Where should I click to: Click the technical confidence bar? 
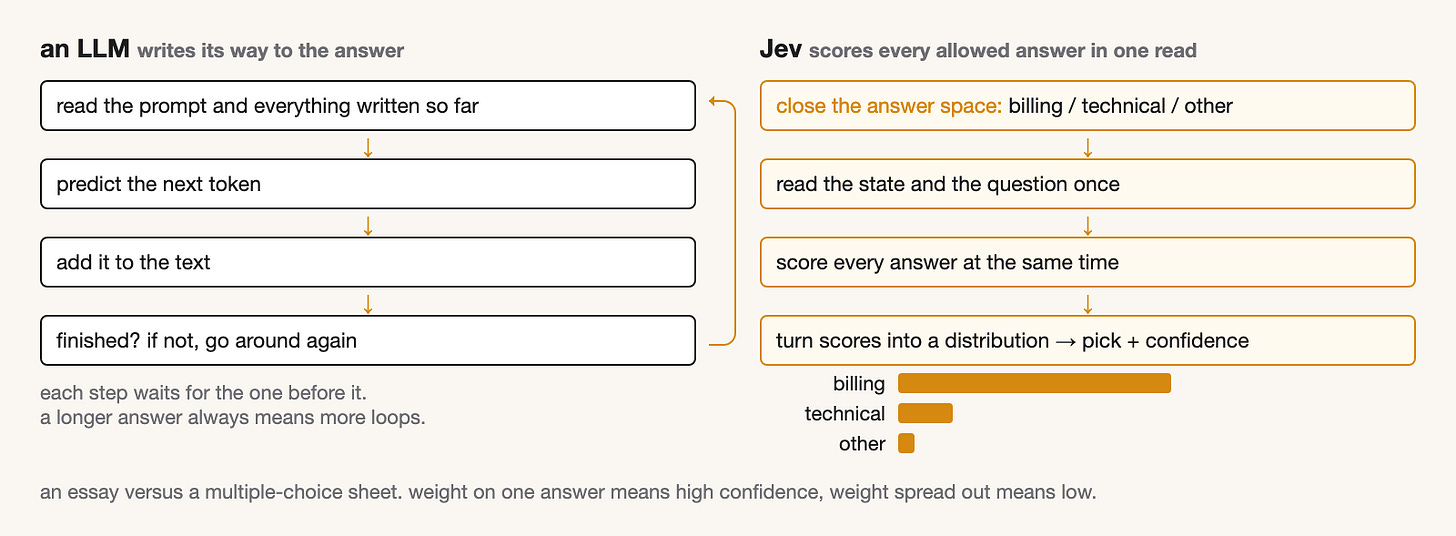tap(925, 413)
